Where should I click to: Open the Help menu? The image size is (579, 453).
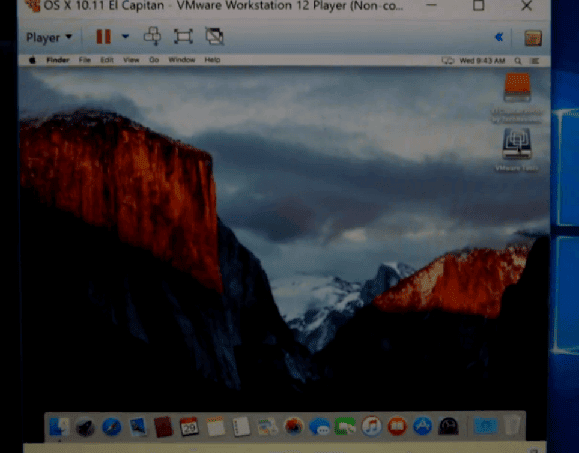click(212, 60)
